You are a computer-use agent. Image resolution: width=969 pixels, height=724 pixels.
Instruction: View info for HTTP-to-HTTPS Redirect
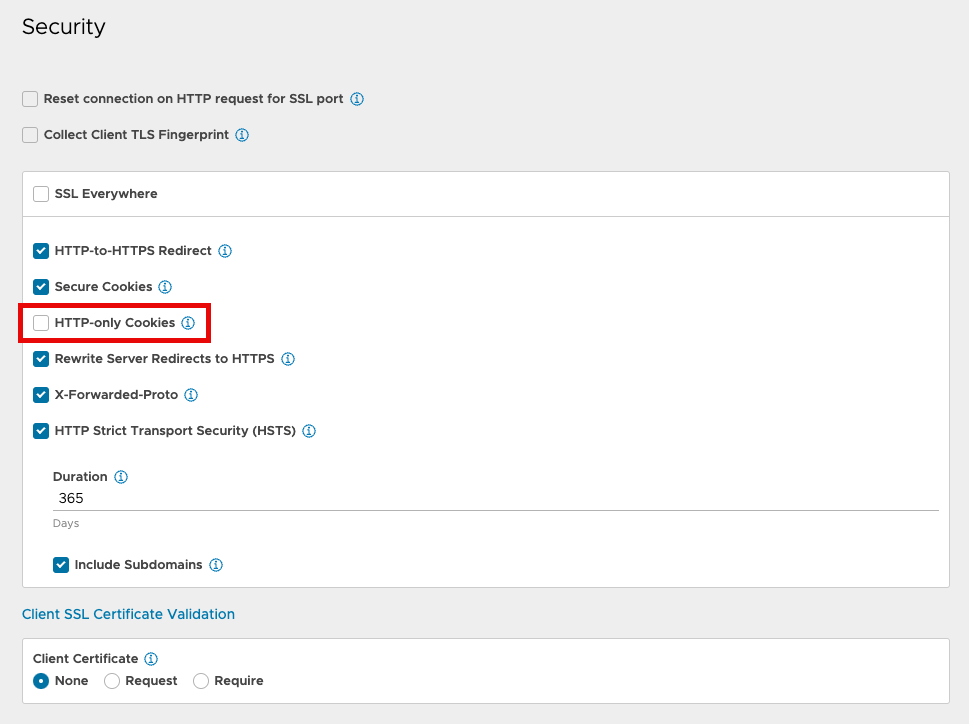225,251
